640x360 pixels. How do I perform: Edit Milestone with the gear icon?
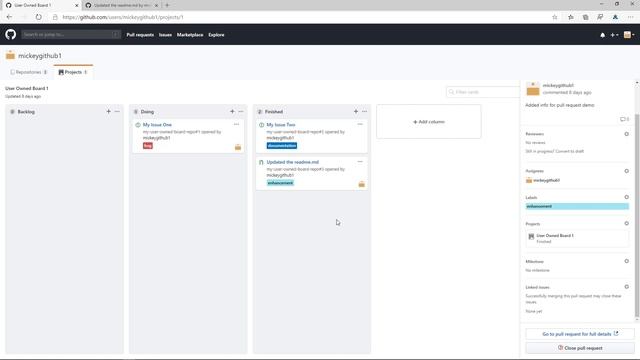click(627, 261)
